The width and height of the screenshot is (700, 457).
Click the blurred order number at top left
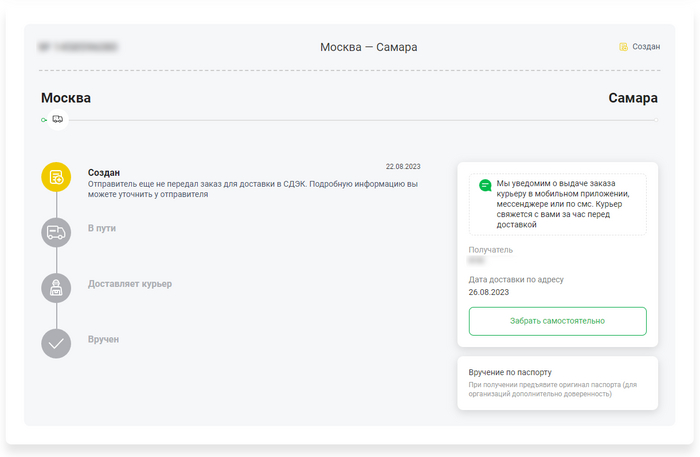click(x=78, y=46)
